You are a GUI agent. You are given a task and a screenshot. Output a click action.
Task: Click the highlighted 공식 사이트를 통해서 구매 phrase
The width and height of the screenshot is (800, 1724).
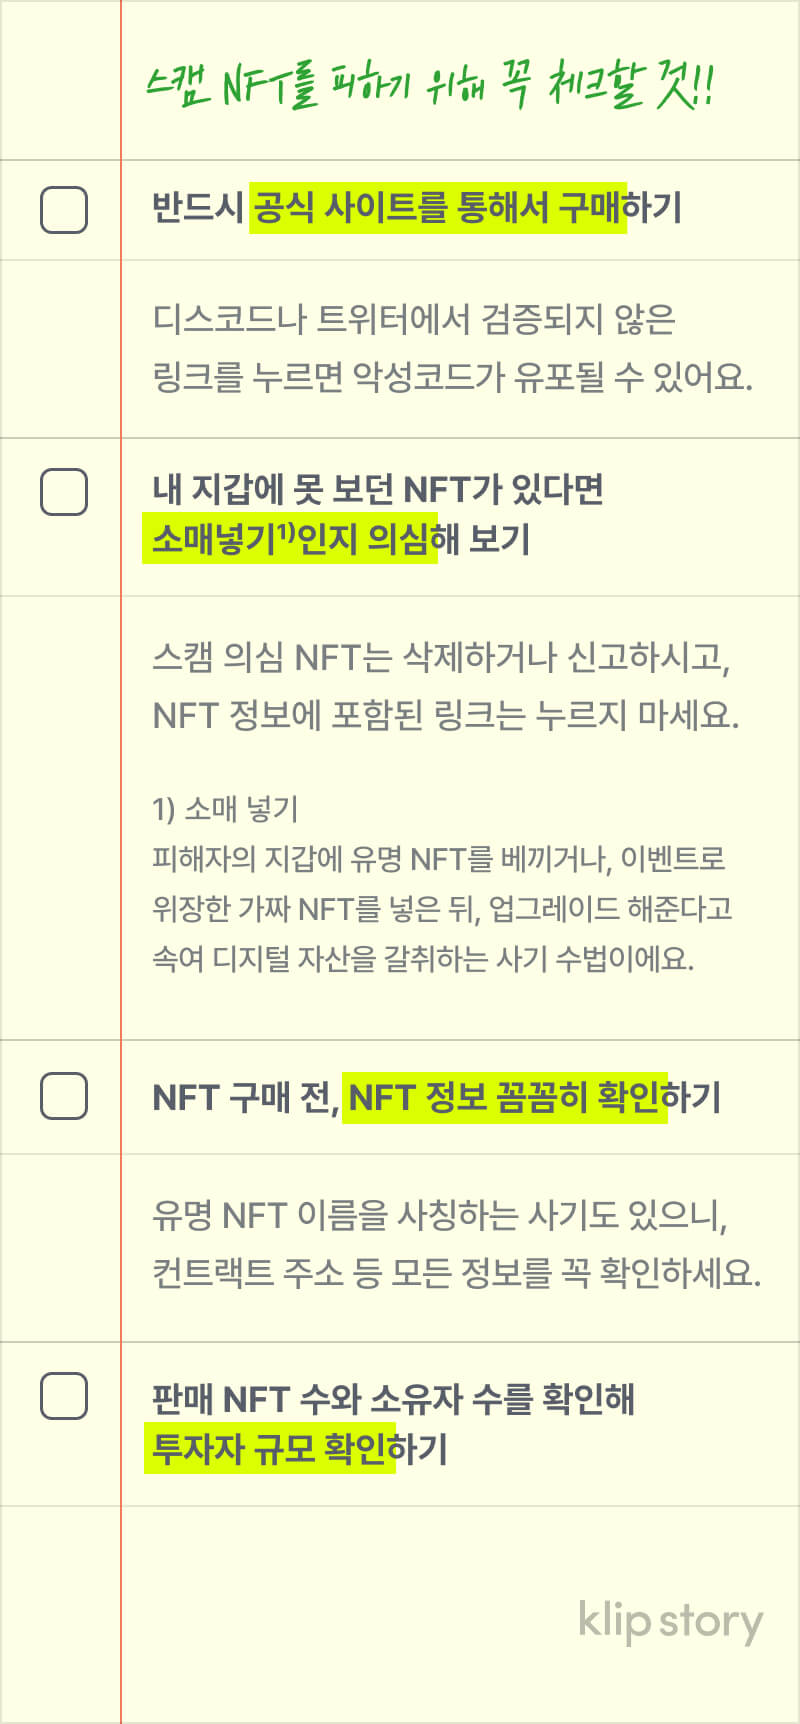438,208
